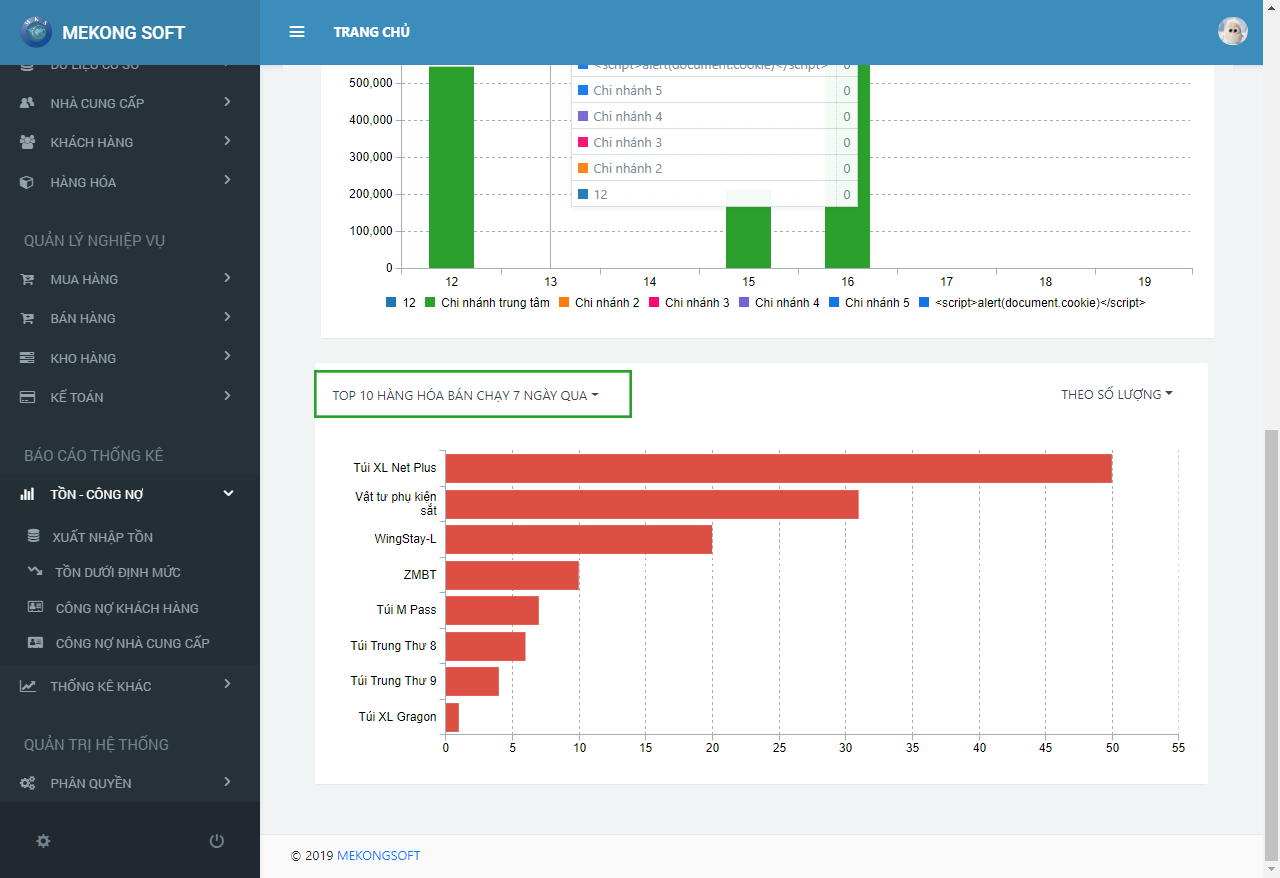The height and width of the screenshot is (878, 1280).
Task: Click the Công nợ khách hàng card icon
Action: tap(35, 607)
